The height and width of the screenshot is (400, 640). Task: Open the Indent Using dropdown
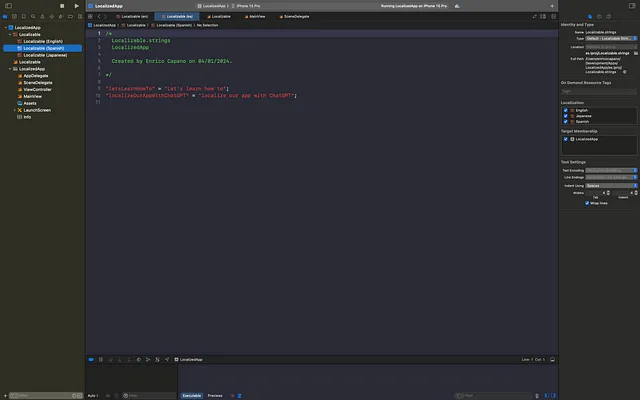pyautogui.click(x=611, y=186)
